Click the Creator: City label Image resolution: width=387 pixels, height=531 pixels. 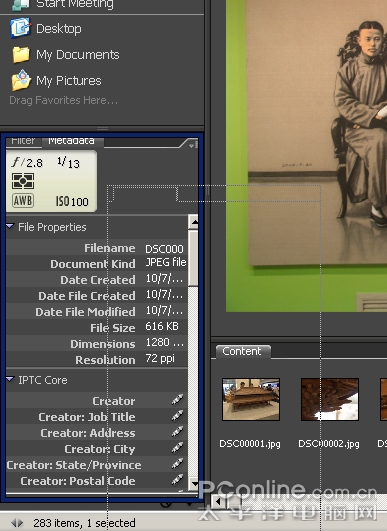pos(100,449)
